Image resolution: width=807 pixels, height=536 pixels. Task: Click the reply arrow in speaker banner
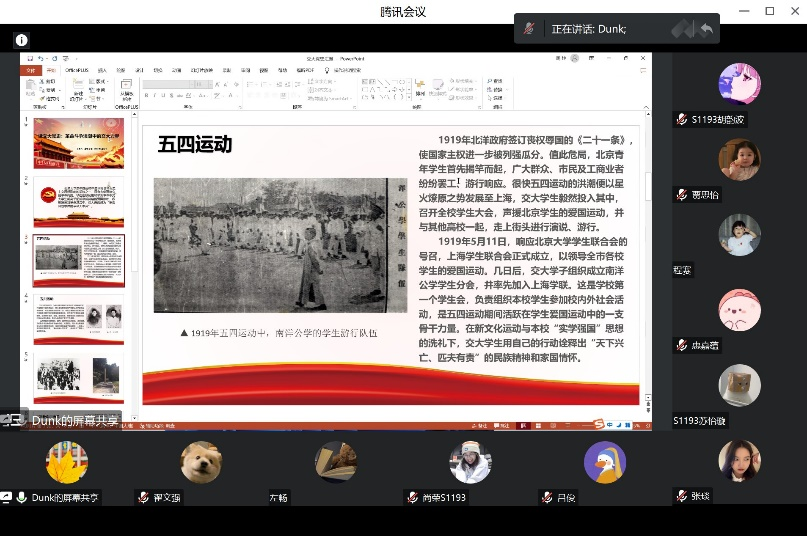[706, 29]
